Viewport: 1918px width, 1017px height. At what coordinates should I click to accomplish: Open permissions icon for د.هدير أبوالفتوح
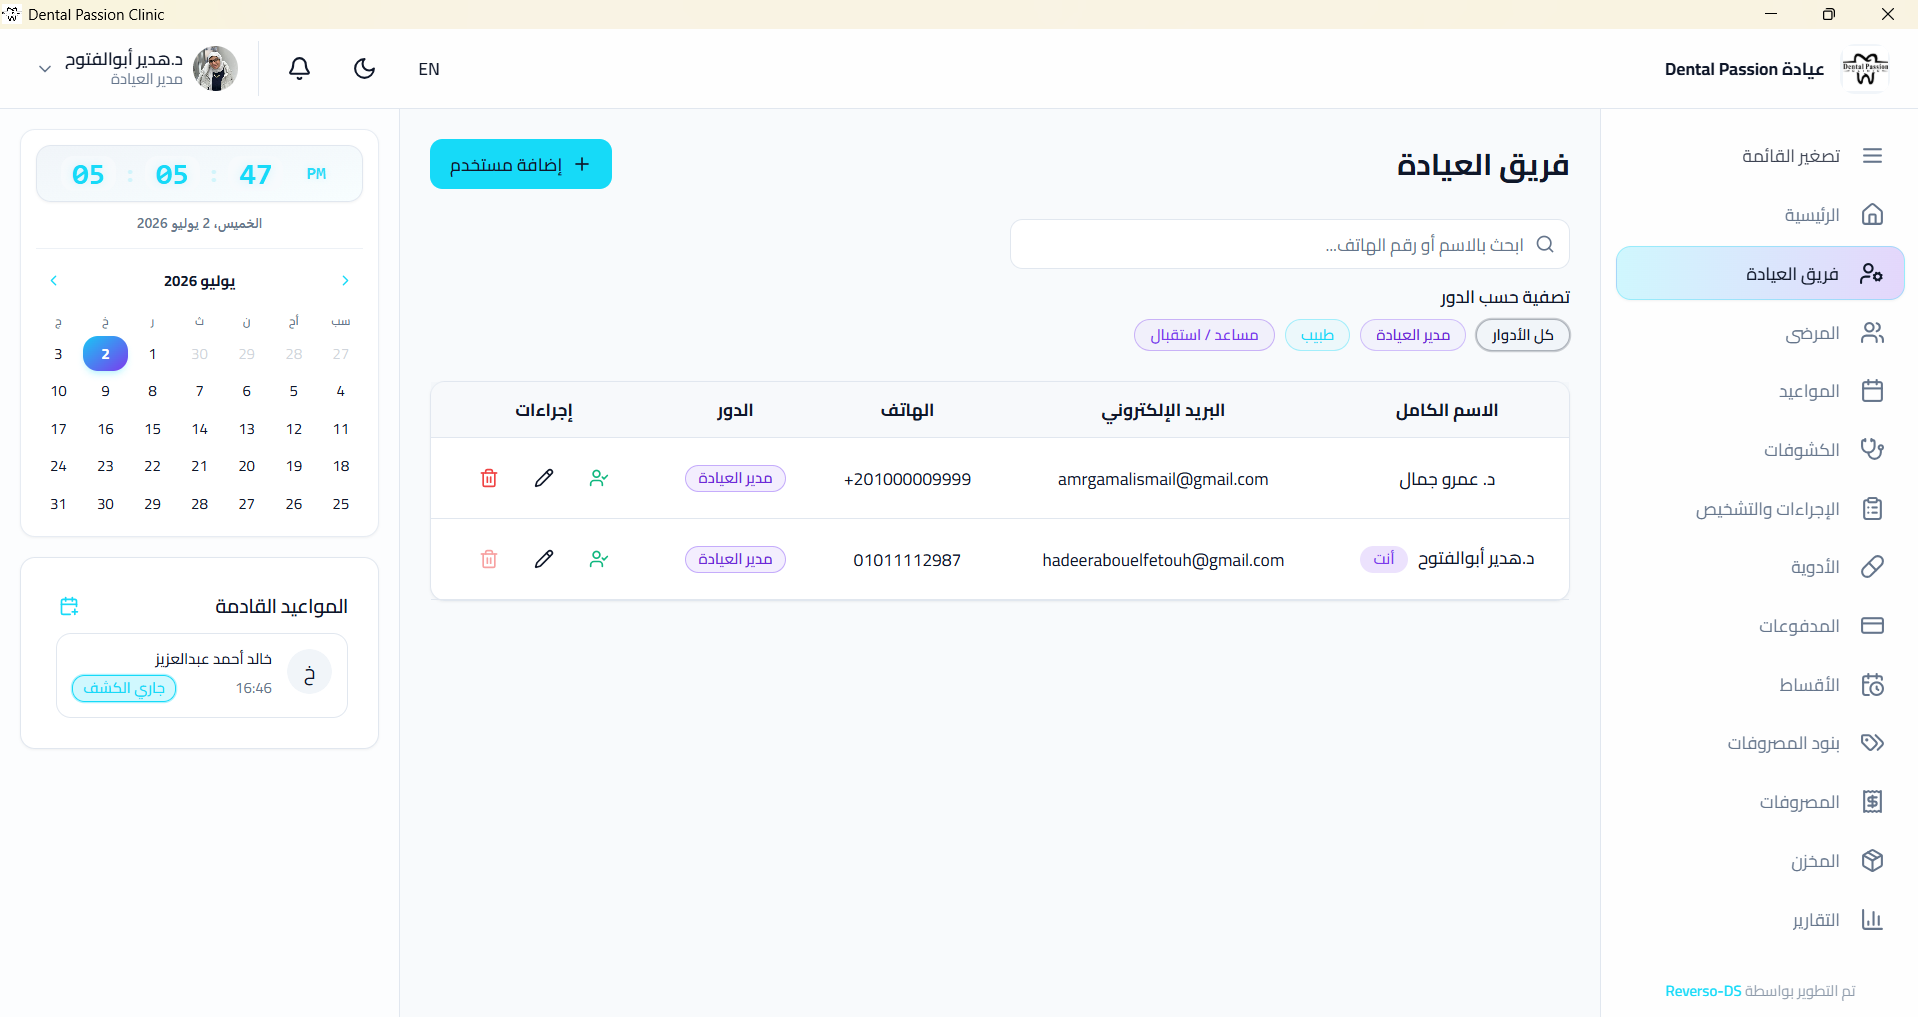click(x=599, y=559)
